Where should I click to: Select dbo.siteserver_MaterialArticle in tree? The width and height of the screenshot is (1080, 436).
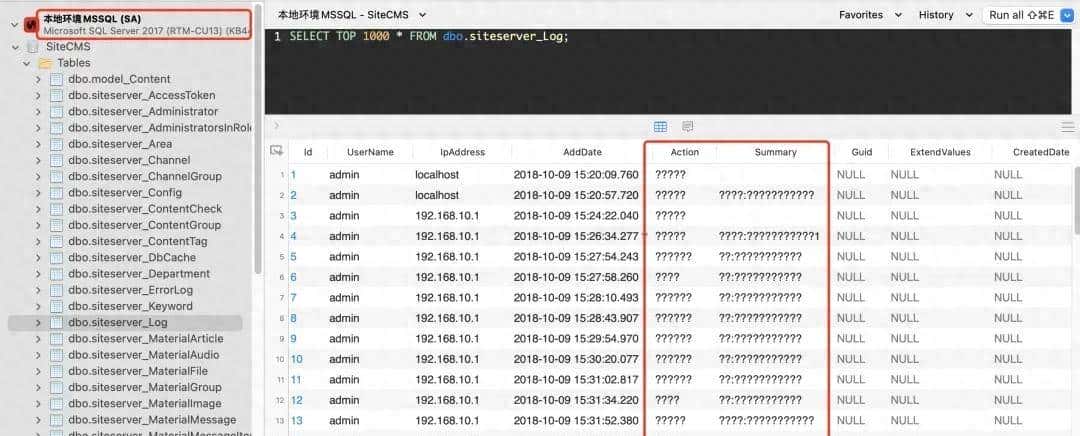click(x=146, y=338)
